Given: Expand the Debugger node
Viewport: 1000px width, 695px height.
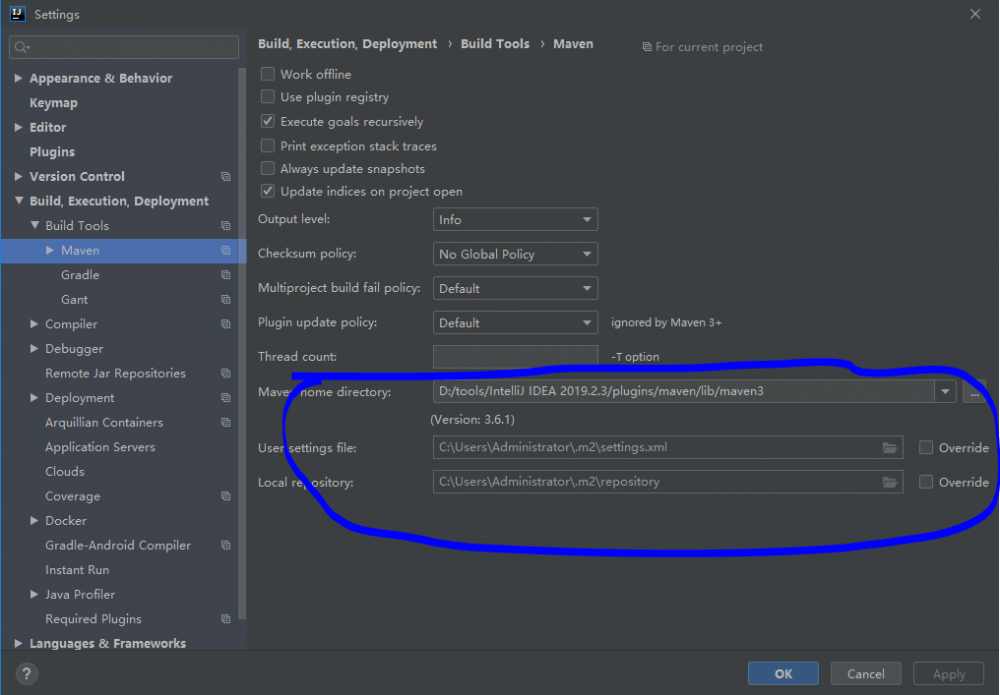Looking at the screenshot, I should (x=34, y=348).
